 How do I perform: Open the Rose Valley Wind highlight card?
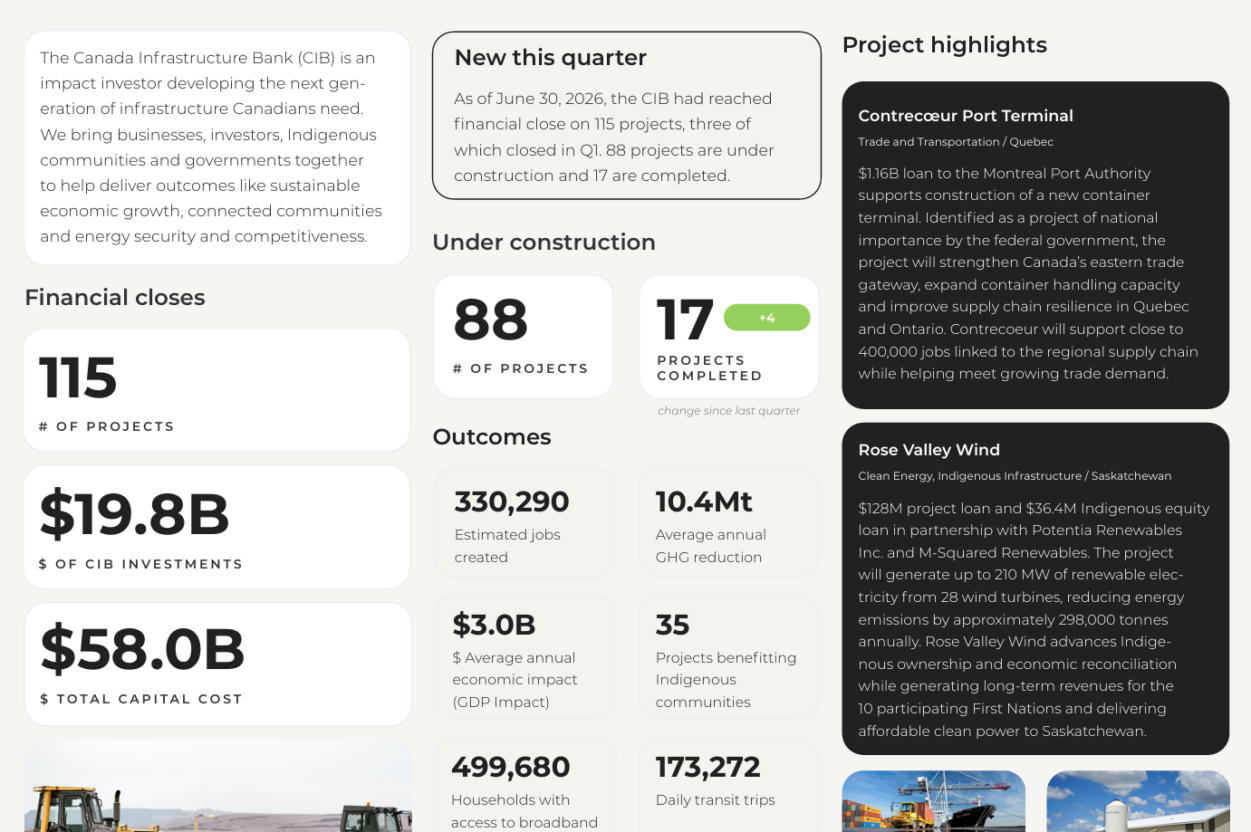1035,589
